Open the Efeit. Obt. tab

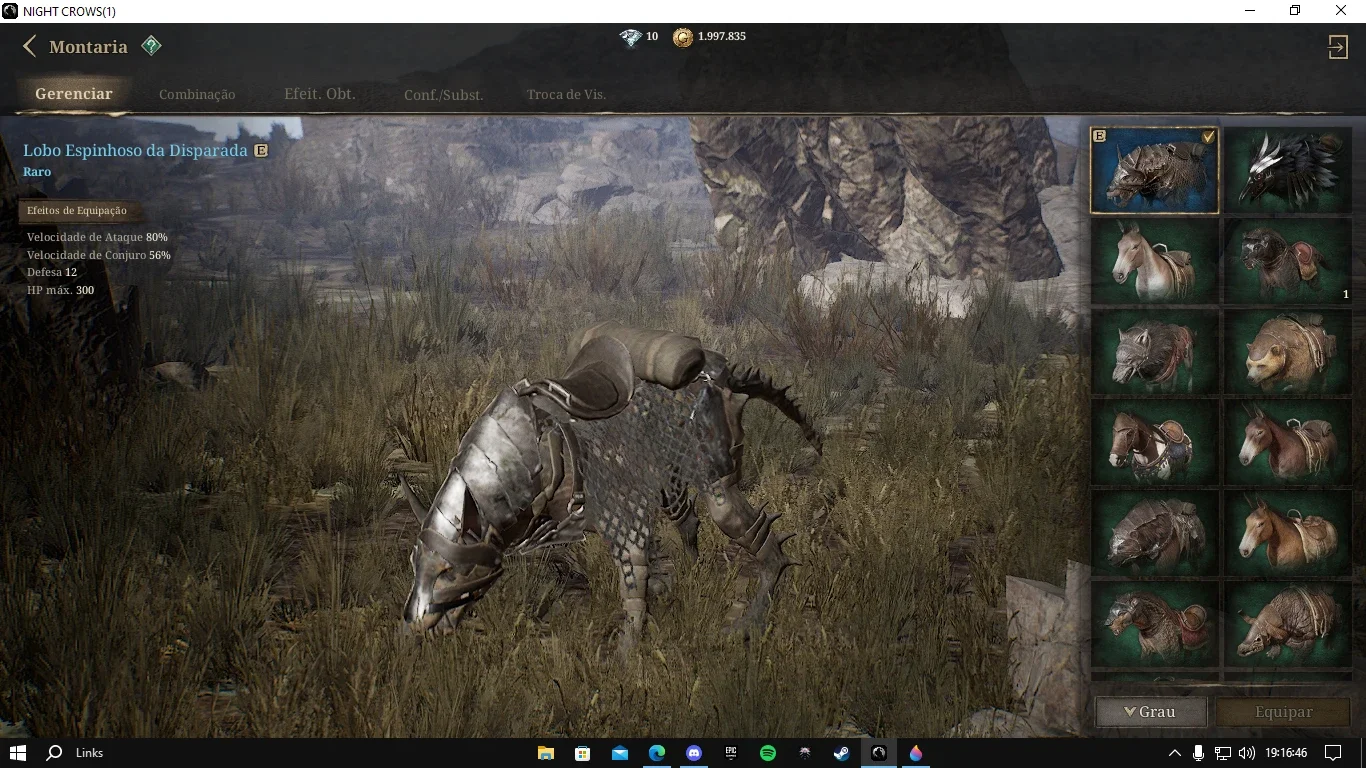coord(320,94)
